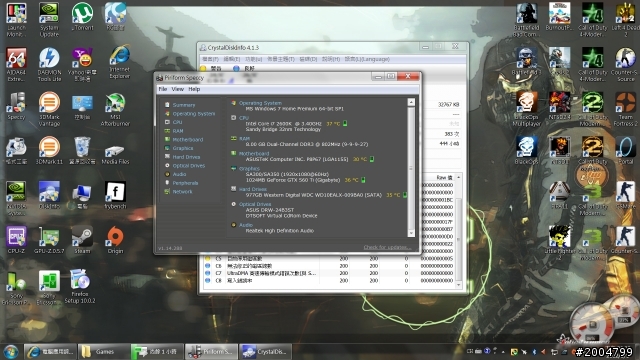Screen dimensions: 640x360
Task: Open 3DMark 11 desktop icon
Action: pos(49,151)
